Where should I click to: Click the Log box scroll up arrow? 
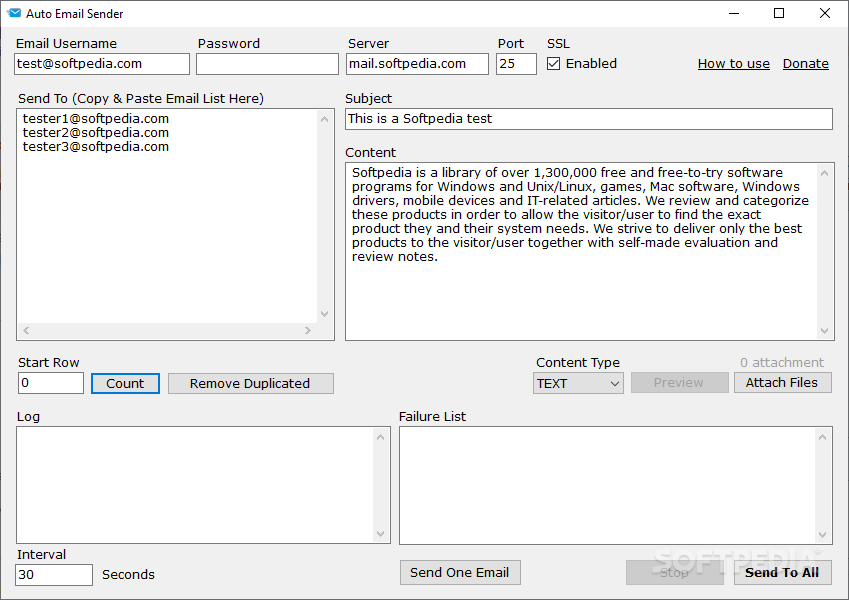tap(380, 437)
